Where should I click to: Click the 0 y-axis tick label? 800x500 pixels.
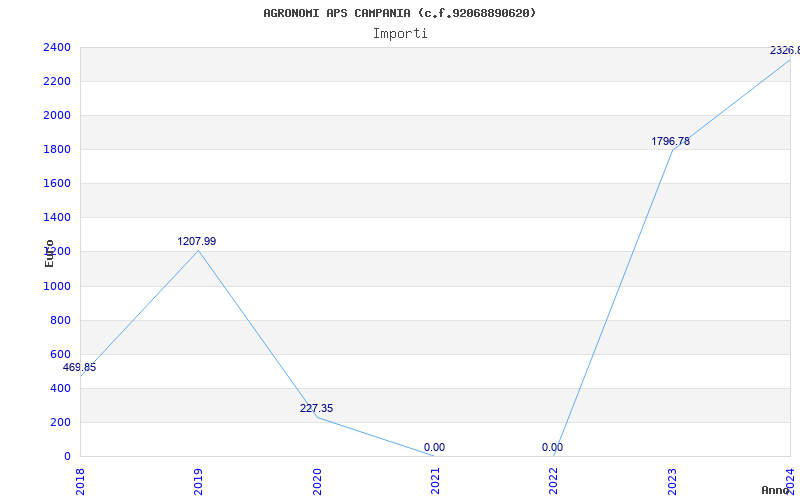[67, 457]
